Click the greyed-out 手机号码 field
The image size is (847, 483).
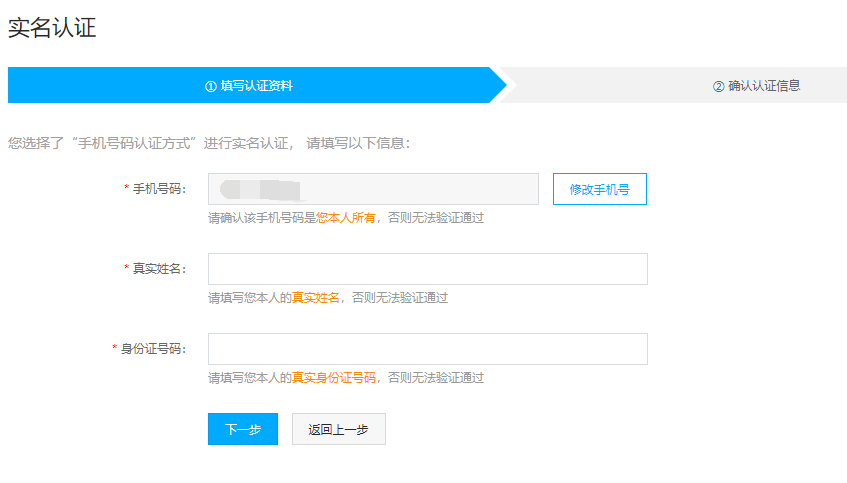pyautogui.click(x=373, y=189)
